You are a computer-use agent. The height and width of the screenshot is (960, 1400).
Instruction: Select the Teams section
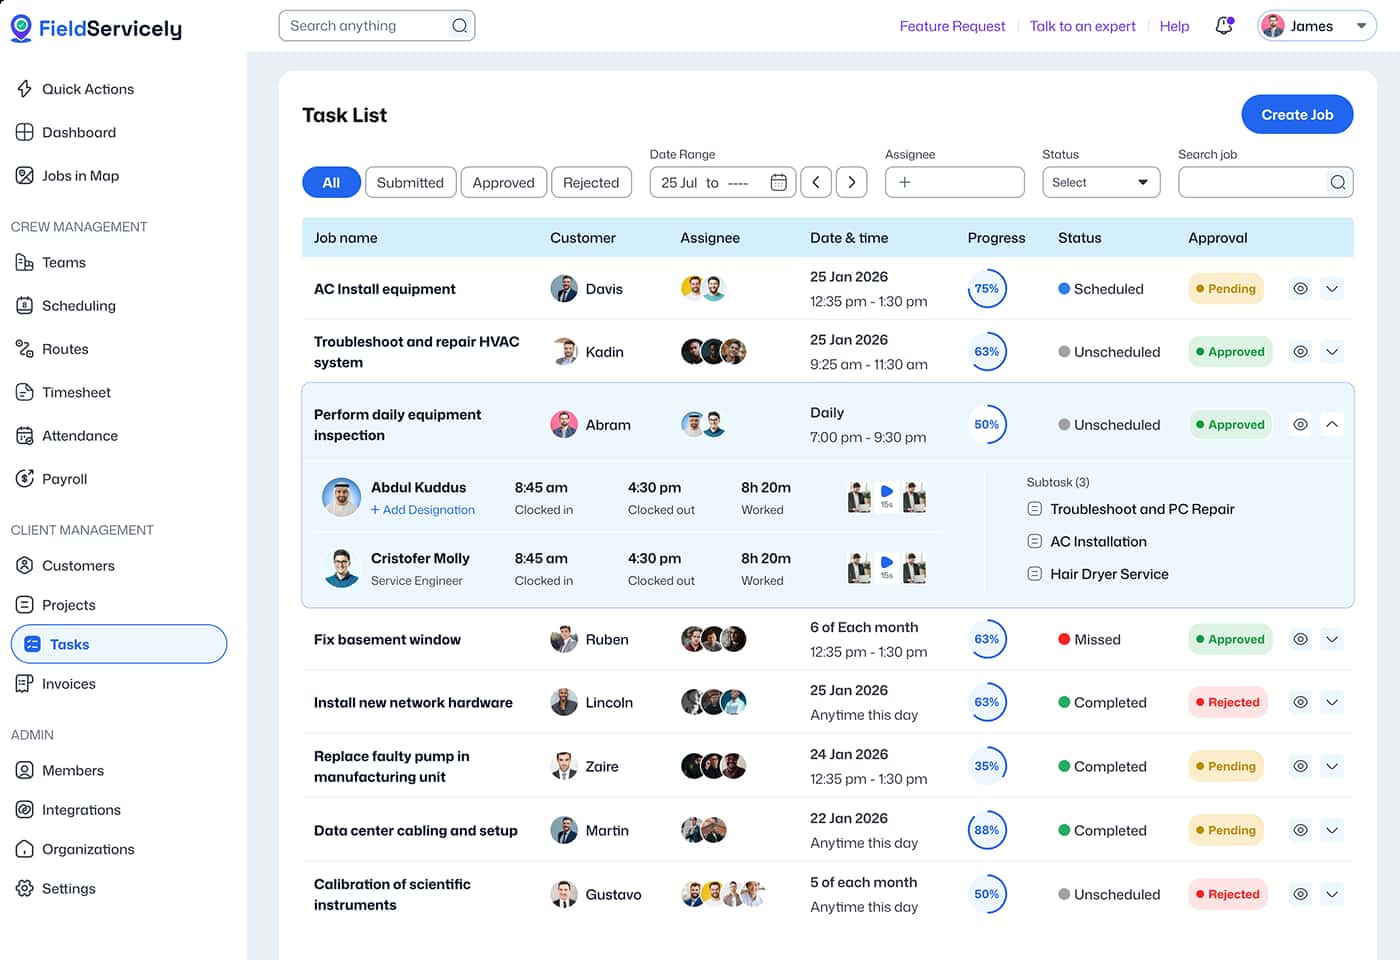click(x=63, y=262)
